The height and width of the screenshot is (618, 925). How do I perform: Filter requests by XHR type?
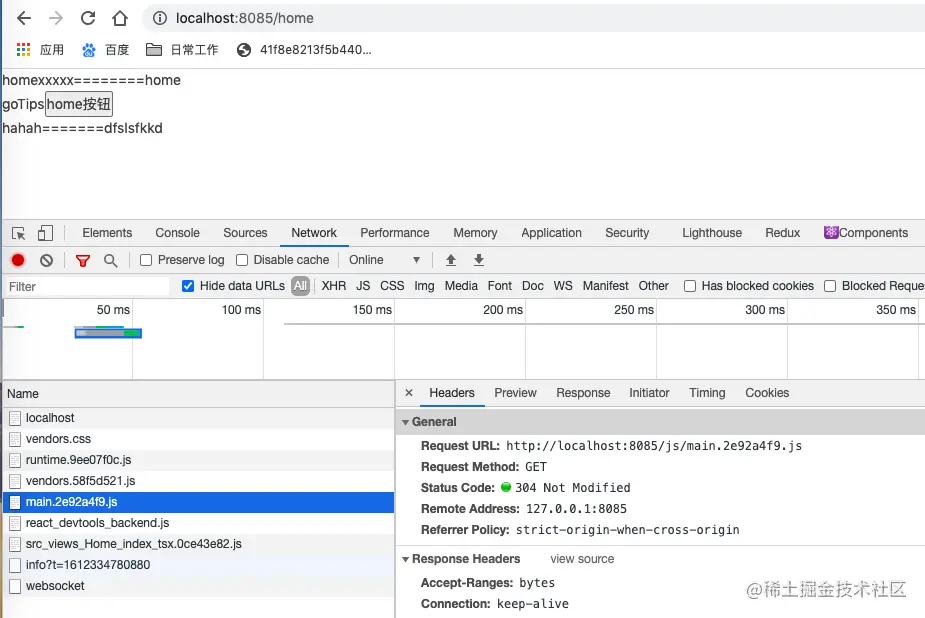[334, 286]
